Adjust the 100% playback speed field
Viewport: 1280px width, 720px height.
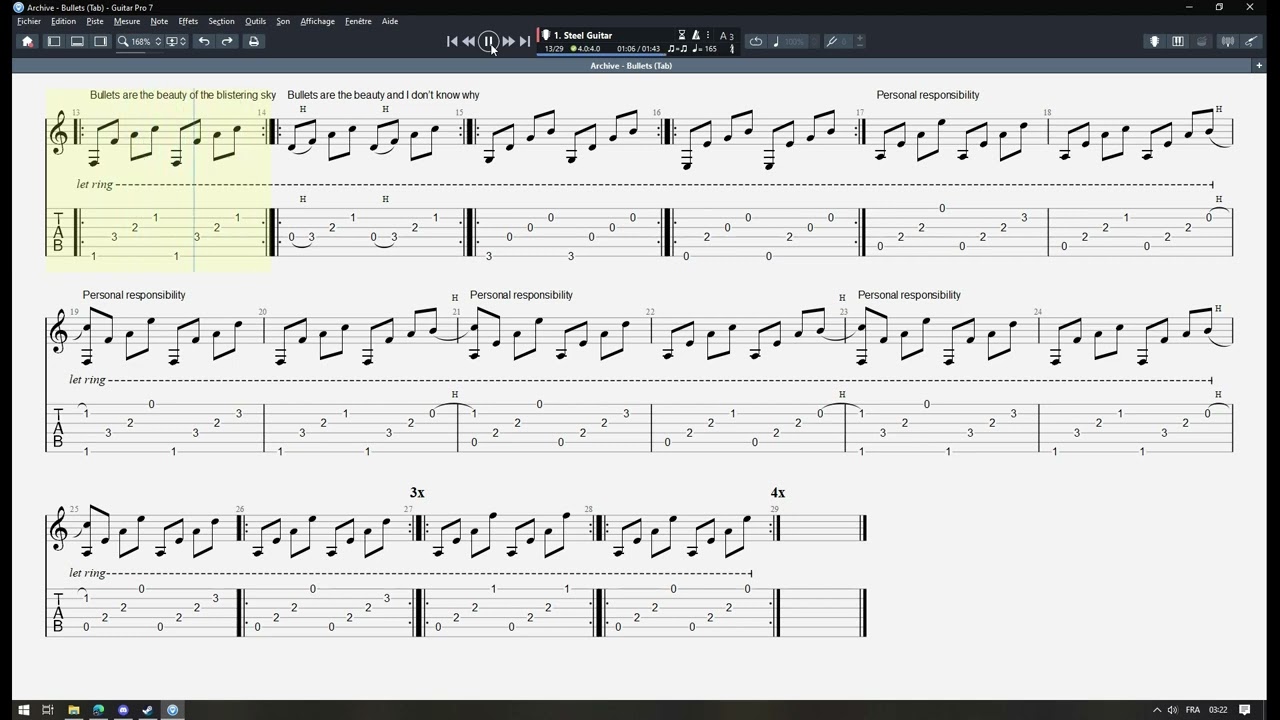tap(795, 41)
